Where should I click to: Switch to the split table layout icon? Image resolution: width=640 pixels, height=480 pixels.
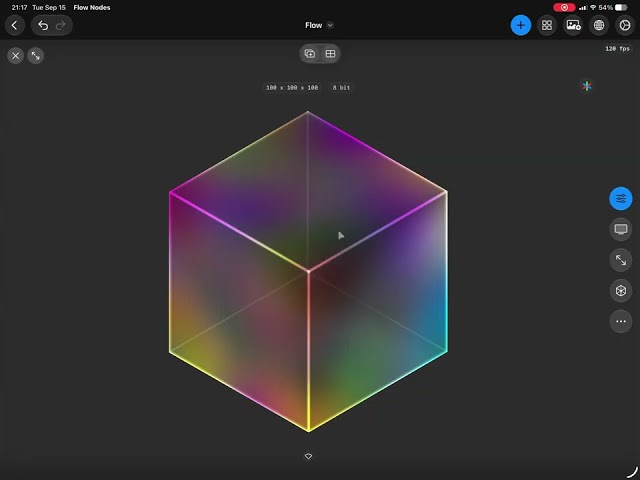click(330, 53)
